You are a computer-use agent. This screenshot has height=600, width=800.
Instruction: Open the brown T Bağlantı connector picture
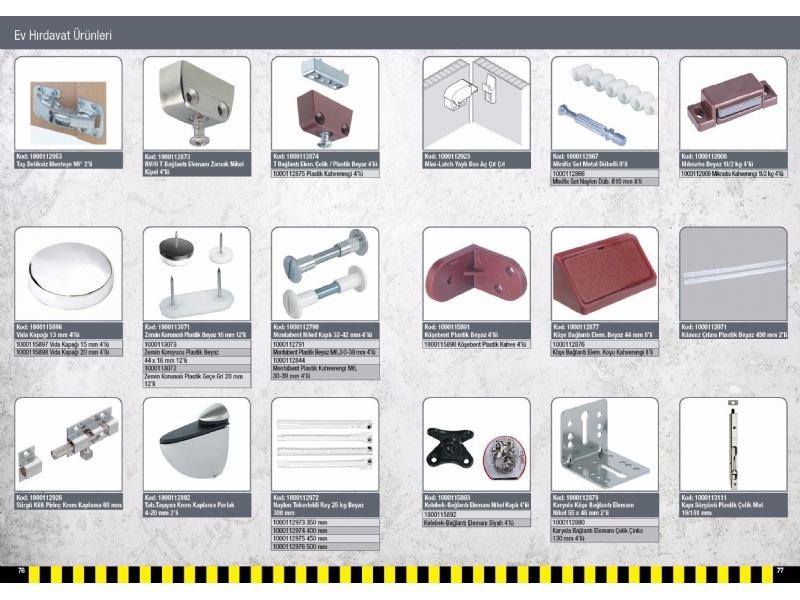coord(325,104)
